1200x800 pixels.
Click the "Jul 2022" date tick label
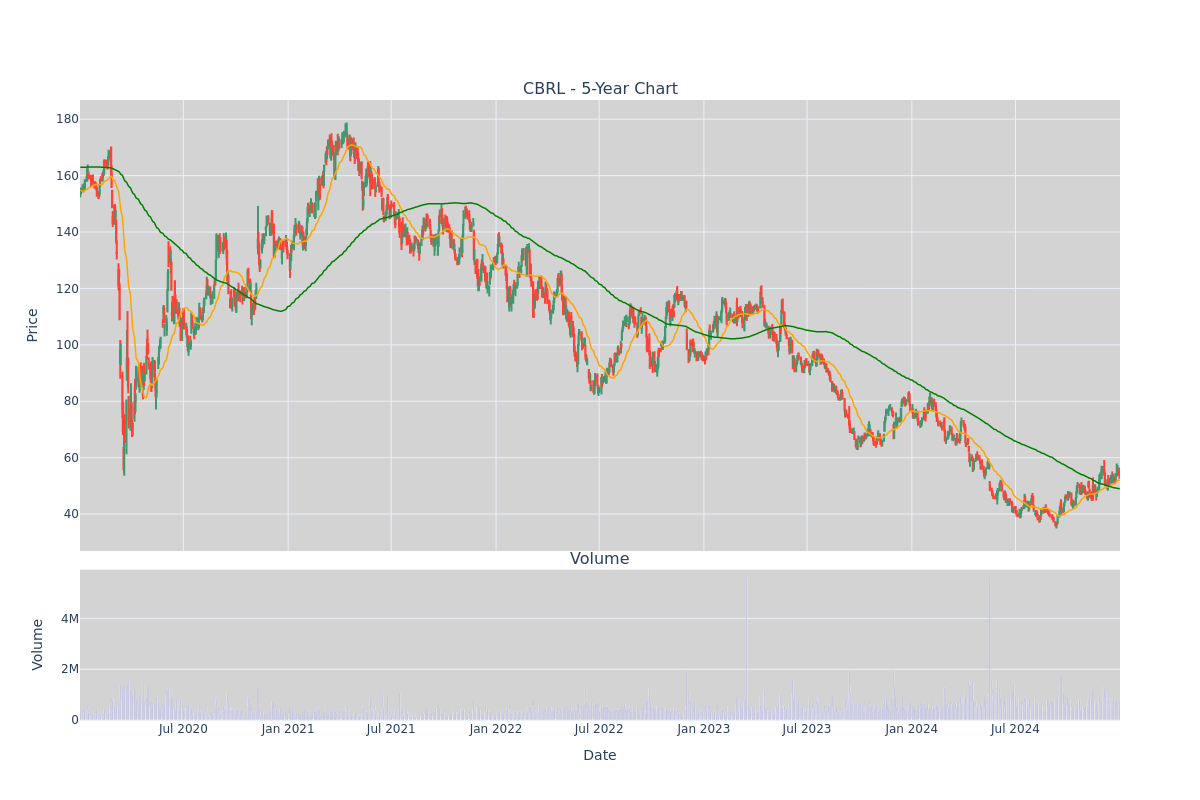click(x=599, y=729)
